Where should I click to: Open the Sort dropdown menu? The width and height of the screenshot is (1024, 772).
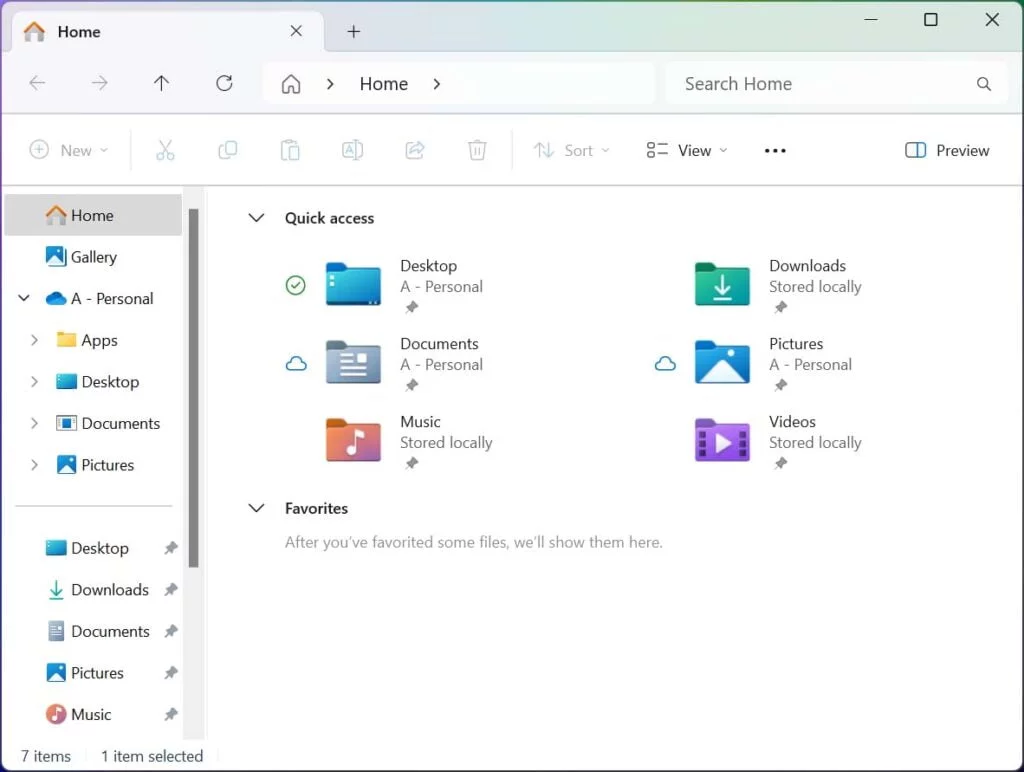572,150
